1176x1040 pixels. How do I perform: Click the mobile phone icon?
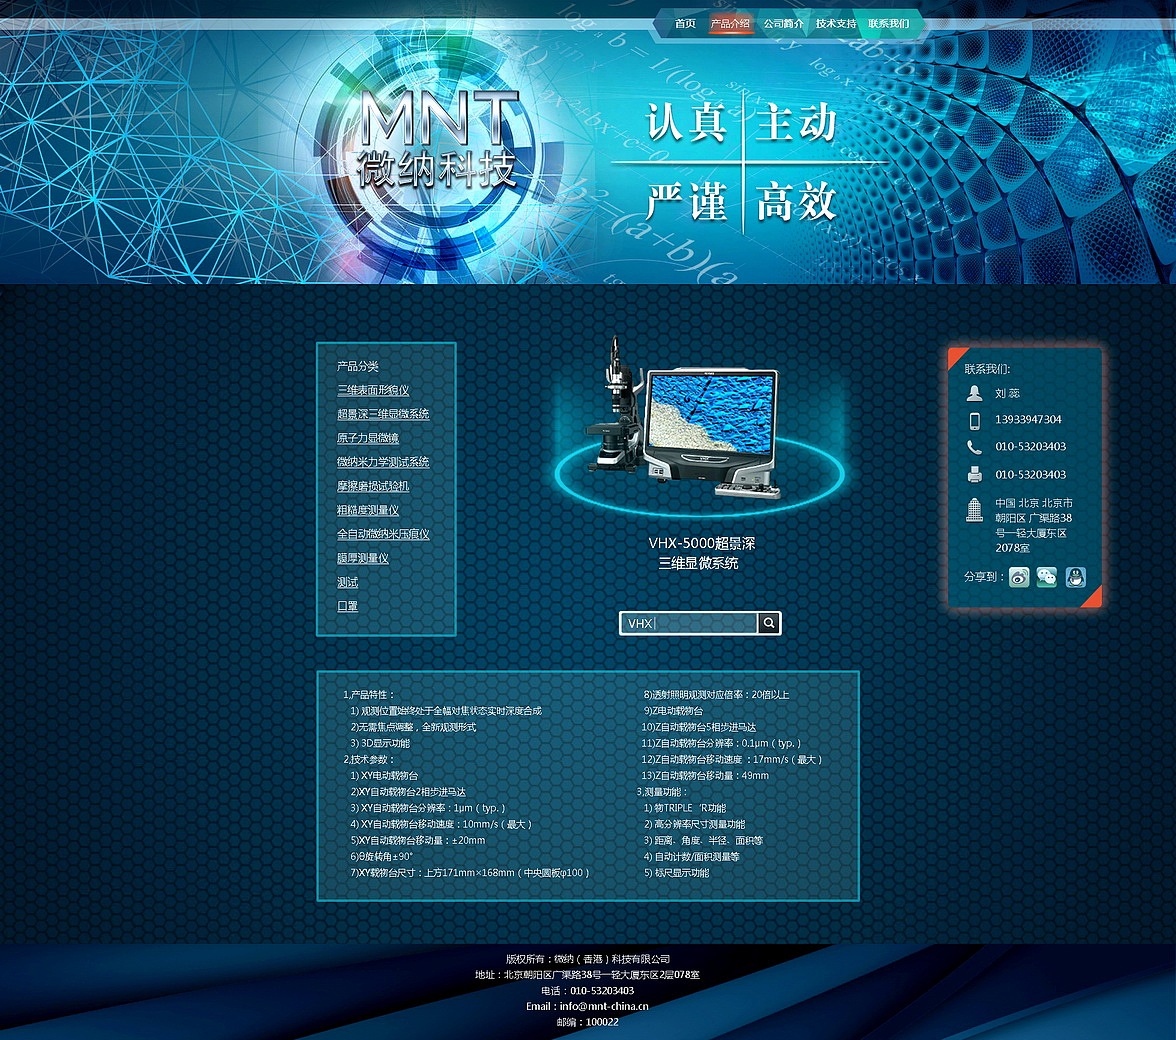point(974,421)
